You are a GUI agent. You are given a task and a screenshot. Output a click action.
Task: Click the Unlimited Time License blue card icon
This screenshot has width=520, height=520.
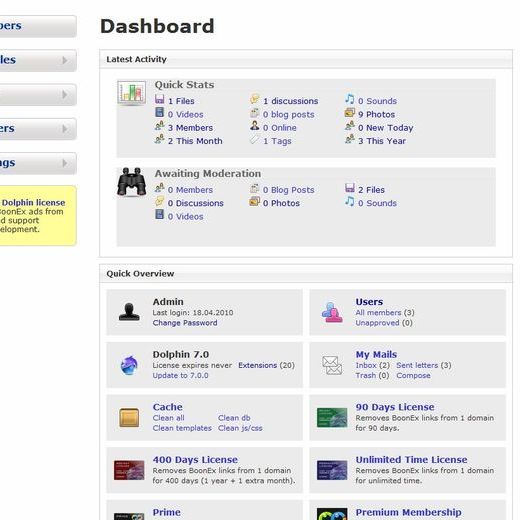pyautogui.click(x=332, y=470)
